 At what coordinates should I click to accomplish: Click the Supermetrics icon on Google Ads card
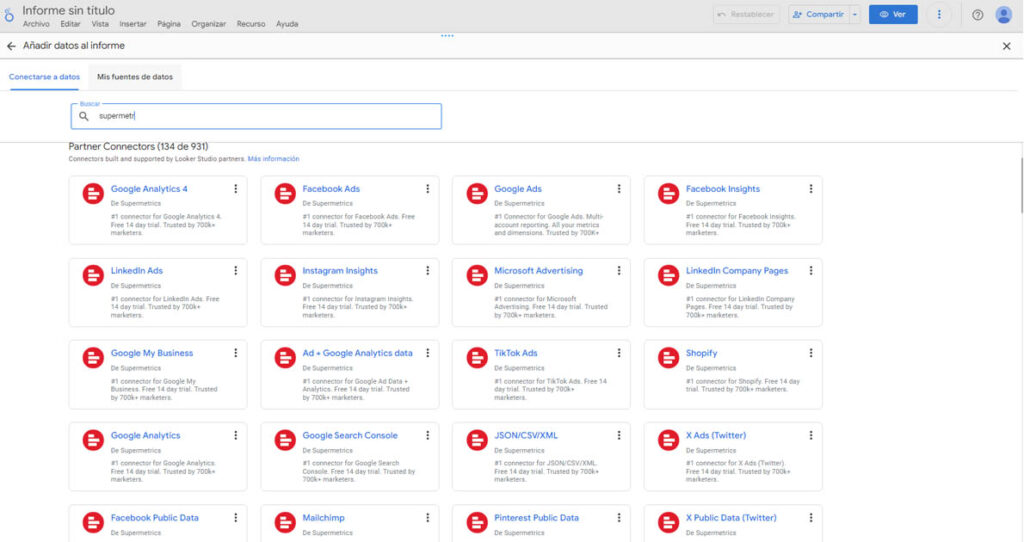point(477,194)
